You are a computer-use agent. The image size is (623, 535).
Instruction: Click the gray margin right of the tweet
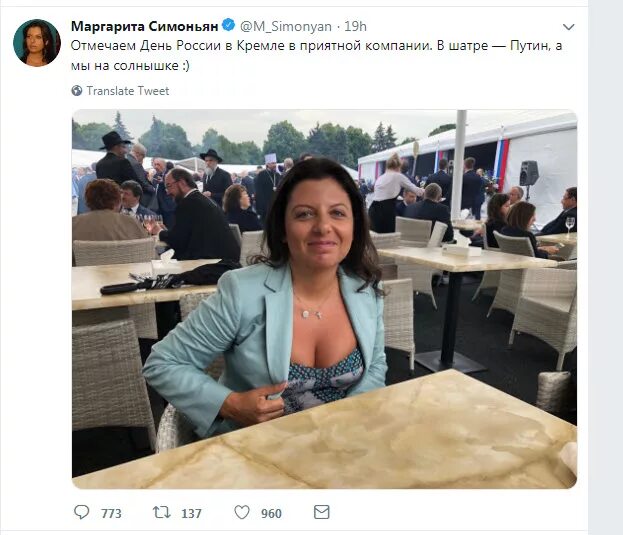pos(606,267)
